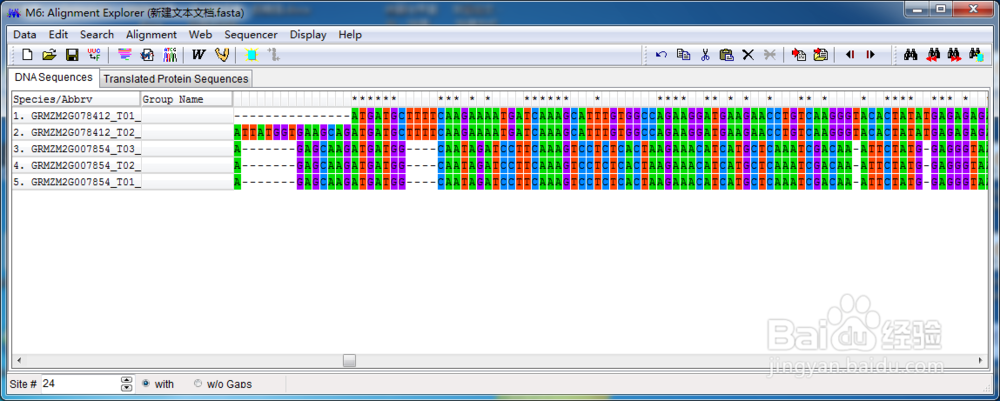The image size is (1000, 401).
Task: Select the 'with' gaps radio button
Action: point(146,384)
